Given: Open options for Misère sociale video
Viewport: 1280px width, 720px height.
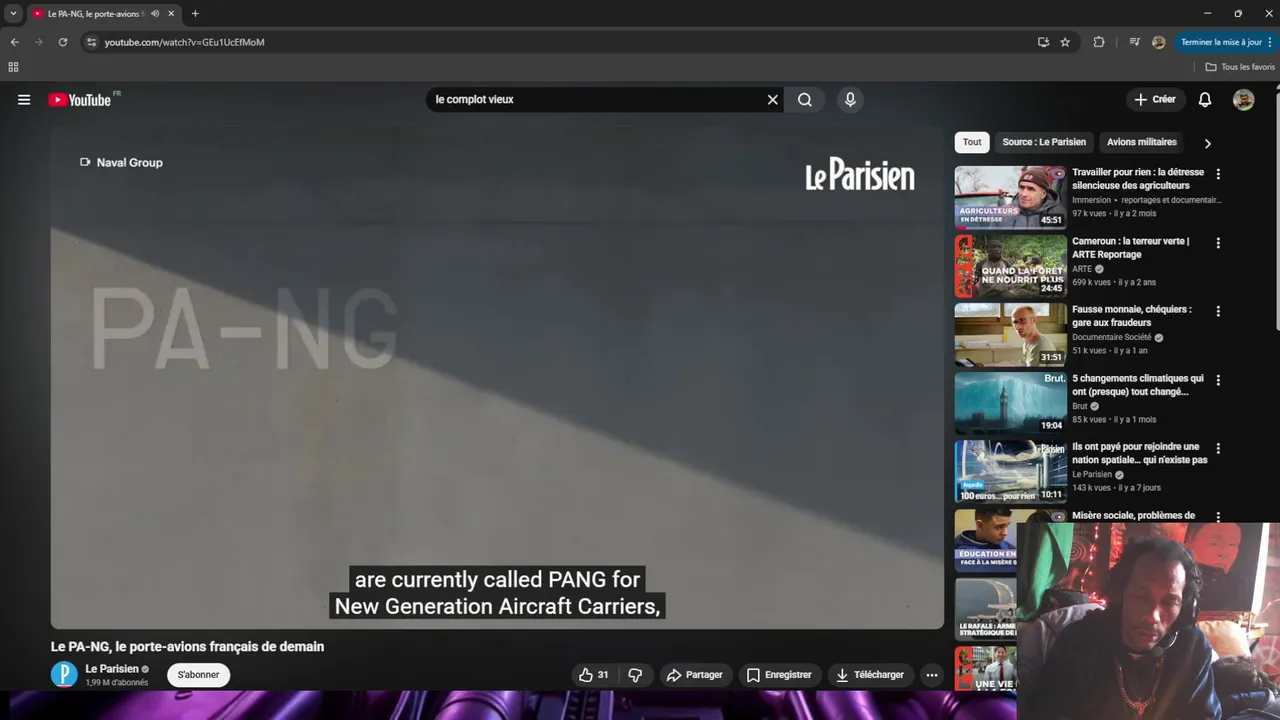Looking at the screenshot, I should click(1218, 517).
